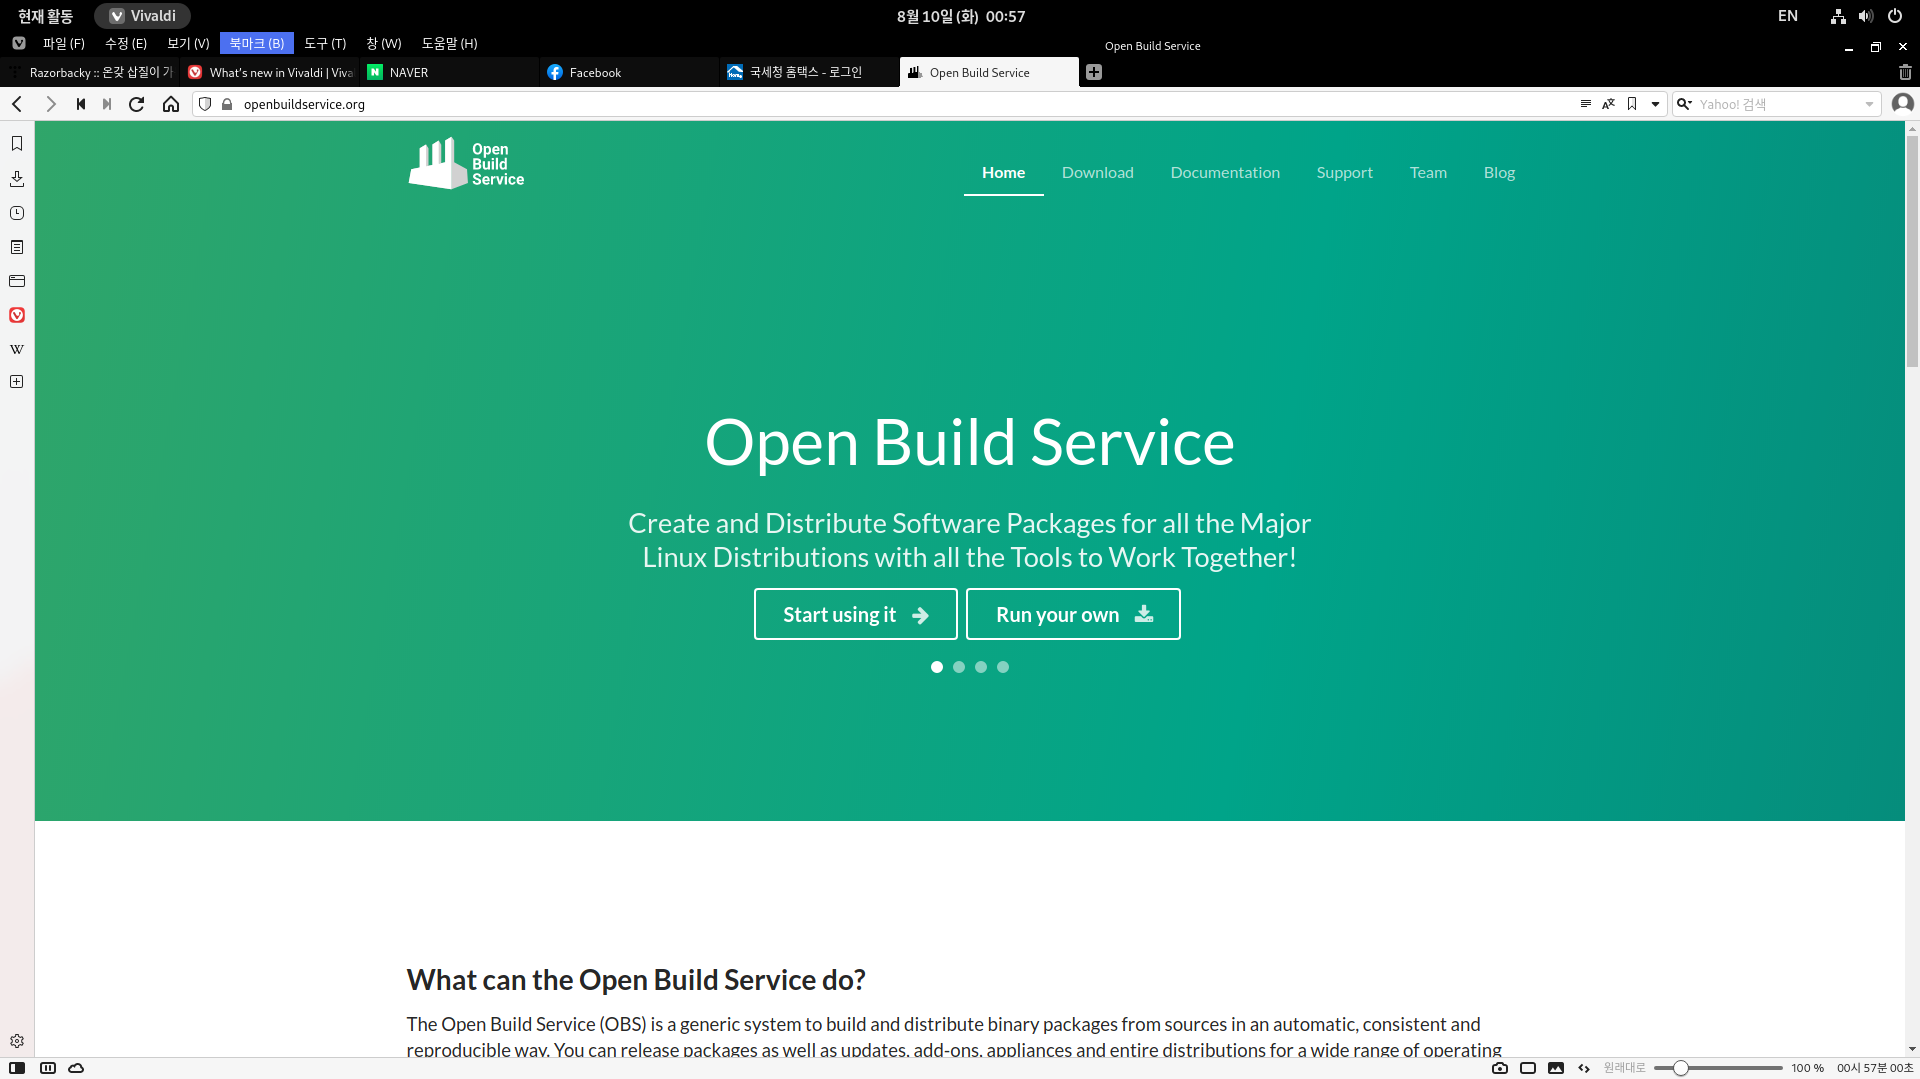Switch to the Razorbacky tab
The width and height of the screenshot is (1920, 1079).
click(90, 72)
